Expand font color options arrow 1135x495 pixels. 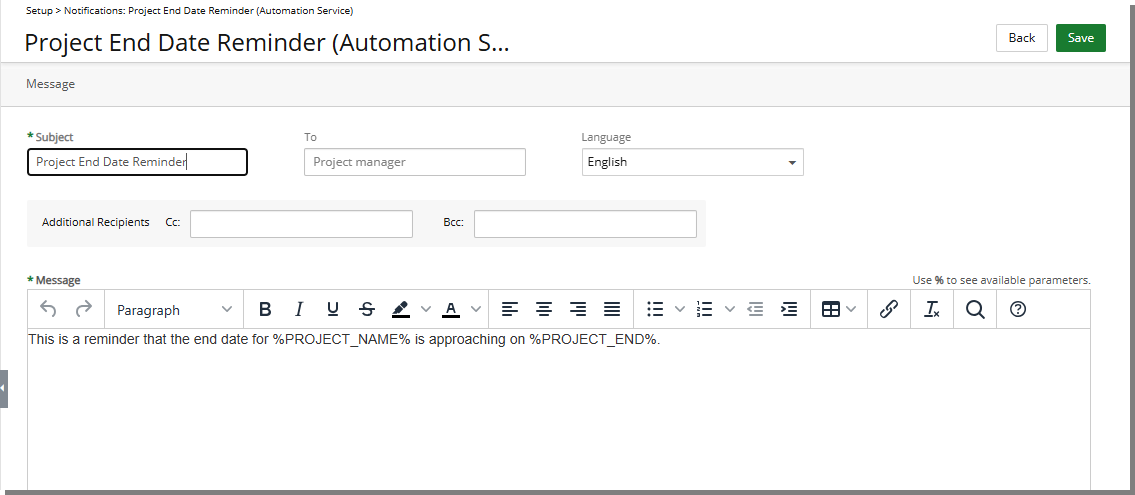pos(476,310)
